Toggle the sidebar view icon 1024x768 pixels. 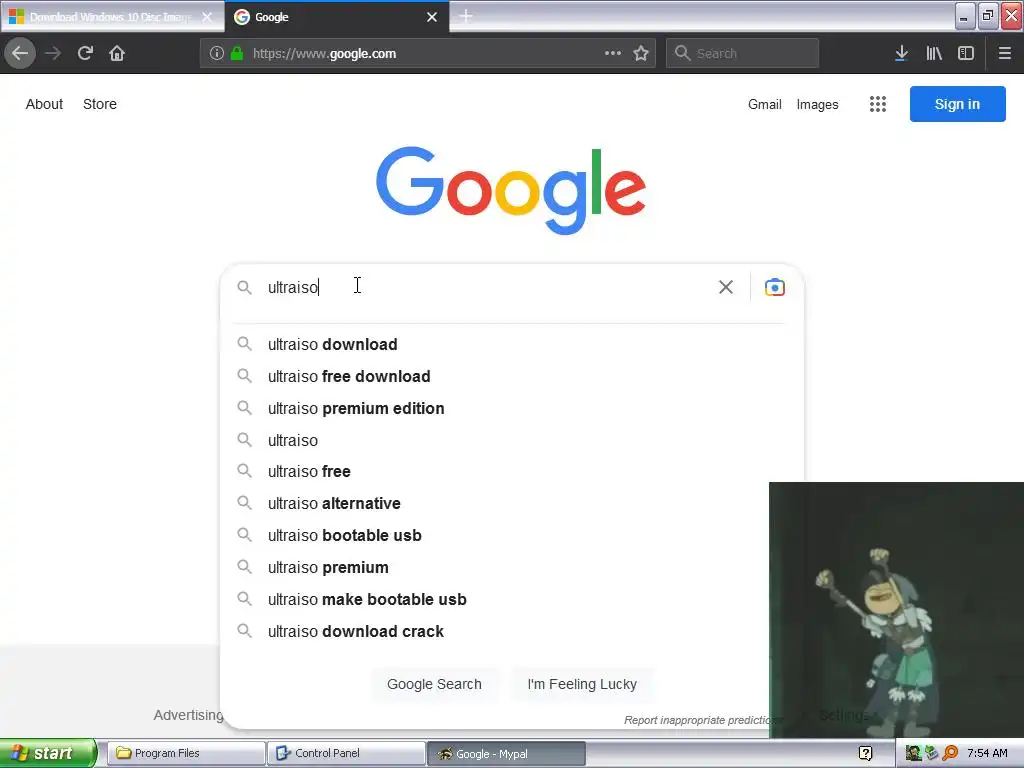tap(966, 53)
